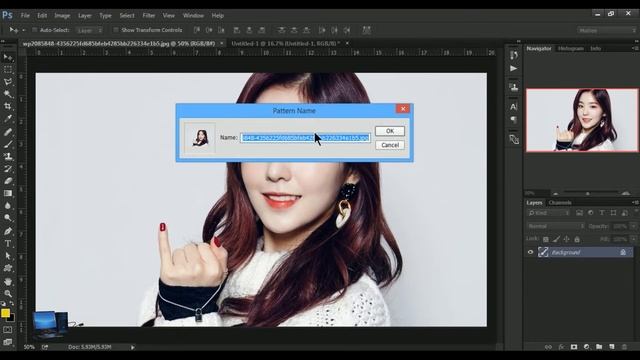The width and height of the screenshot is (640, 360).
Task: Click OK in Pattern Name dialog
Action: [x=390, y=131]
